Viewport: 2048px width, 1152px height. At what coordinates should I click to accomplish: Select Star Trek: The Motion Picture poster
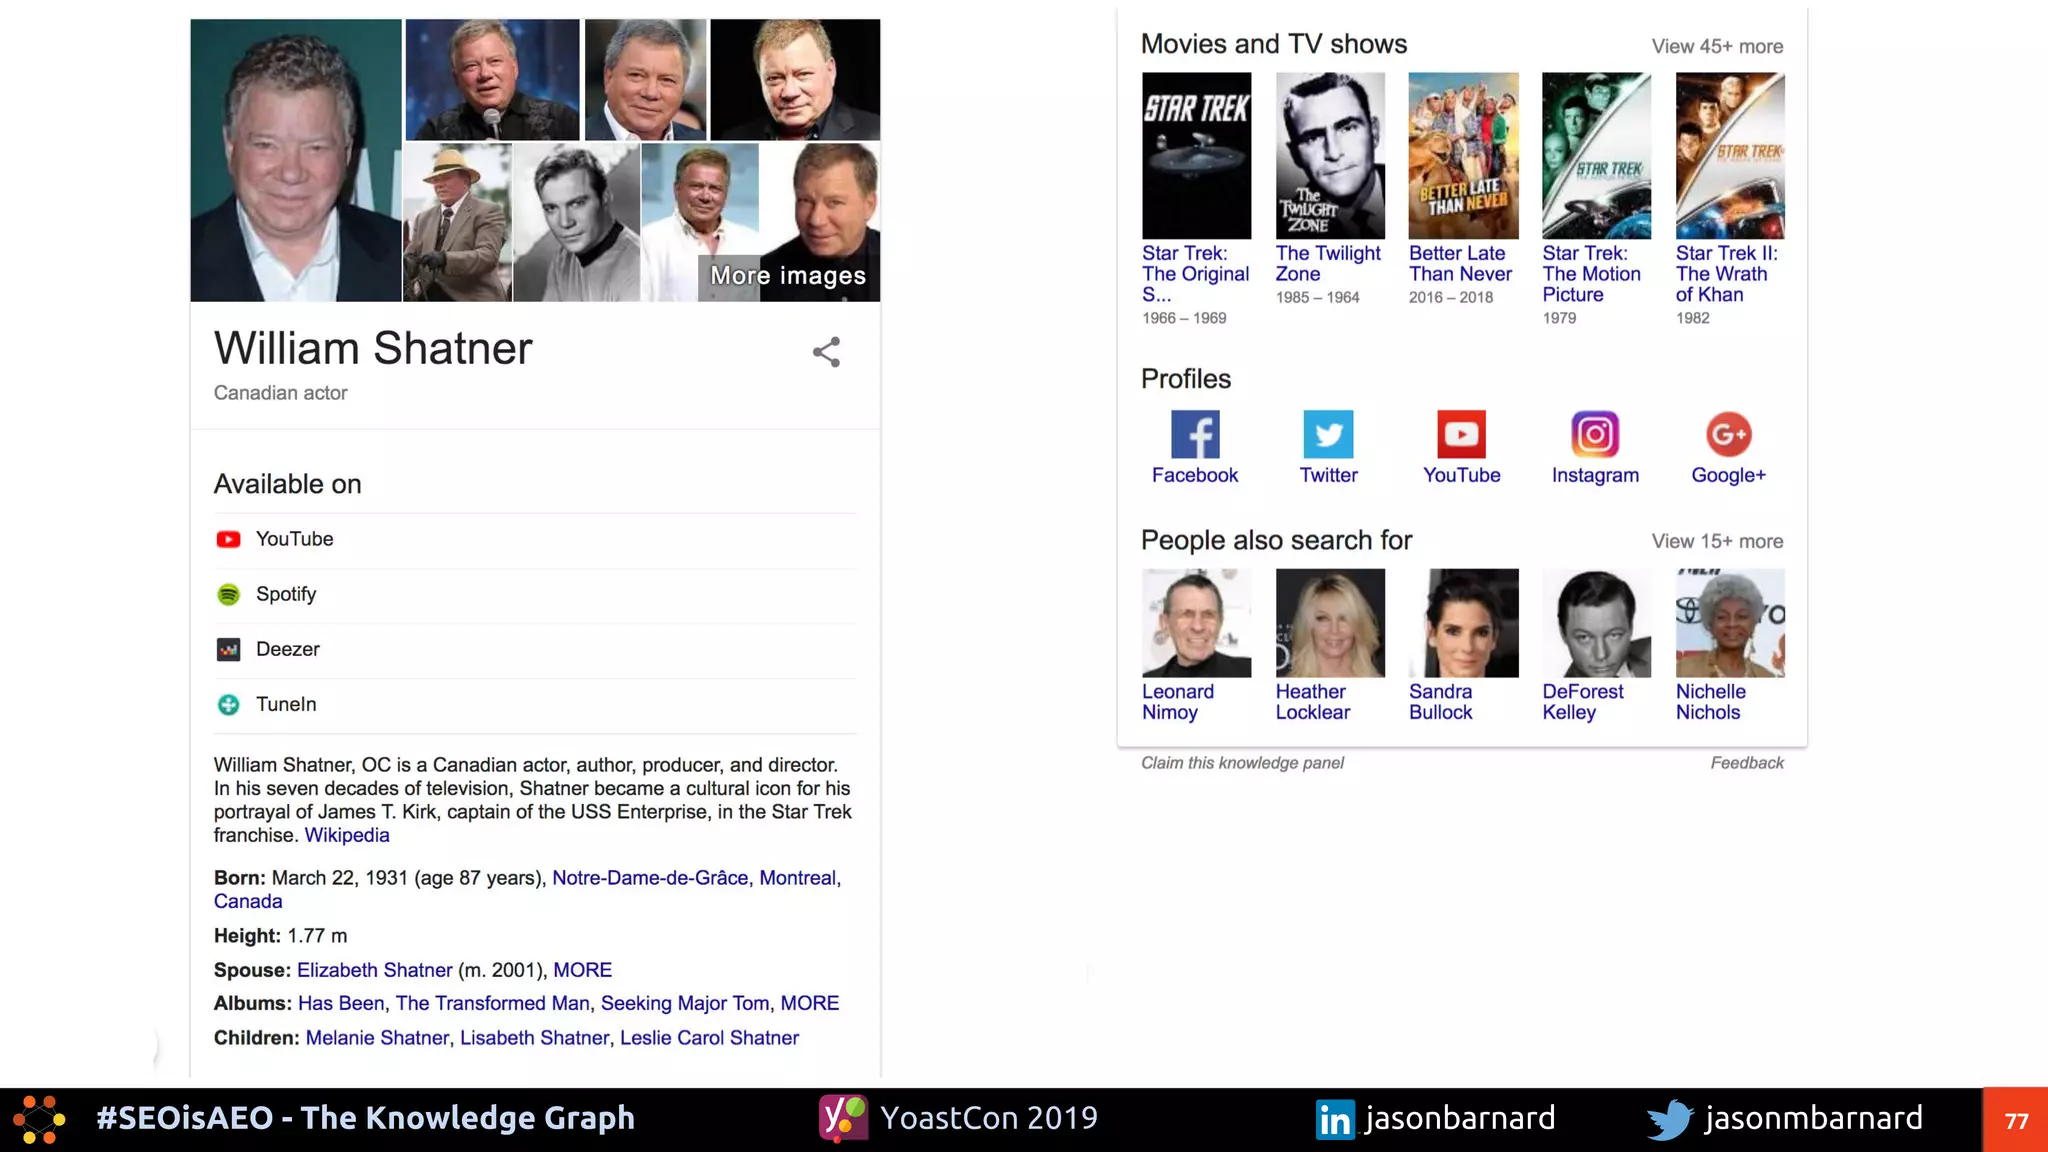point(1596,155)
